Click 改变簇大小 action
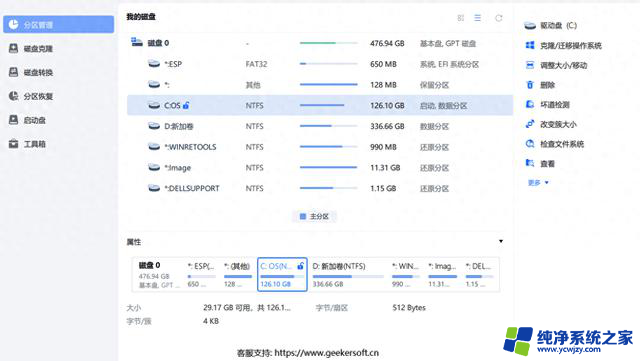This screenshot has height=361, width=640. click(558, 124)
